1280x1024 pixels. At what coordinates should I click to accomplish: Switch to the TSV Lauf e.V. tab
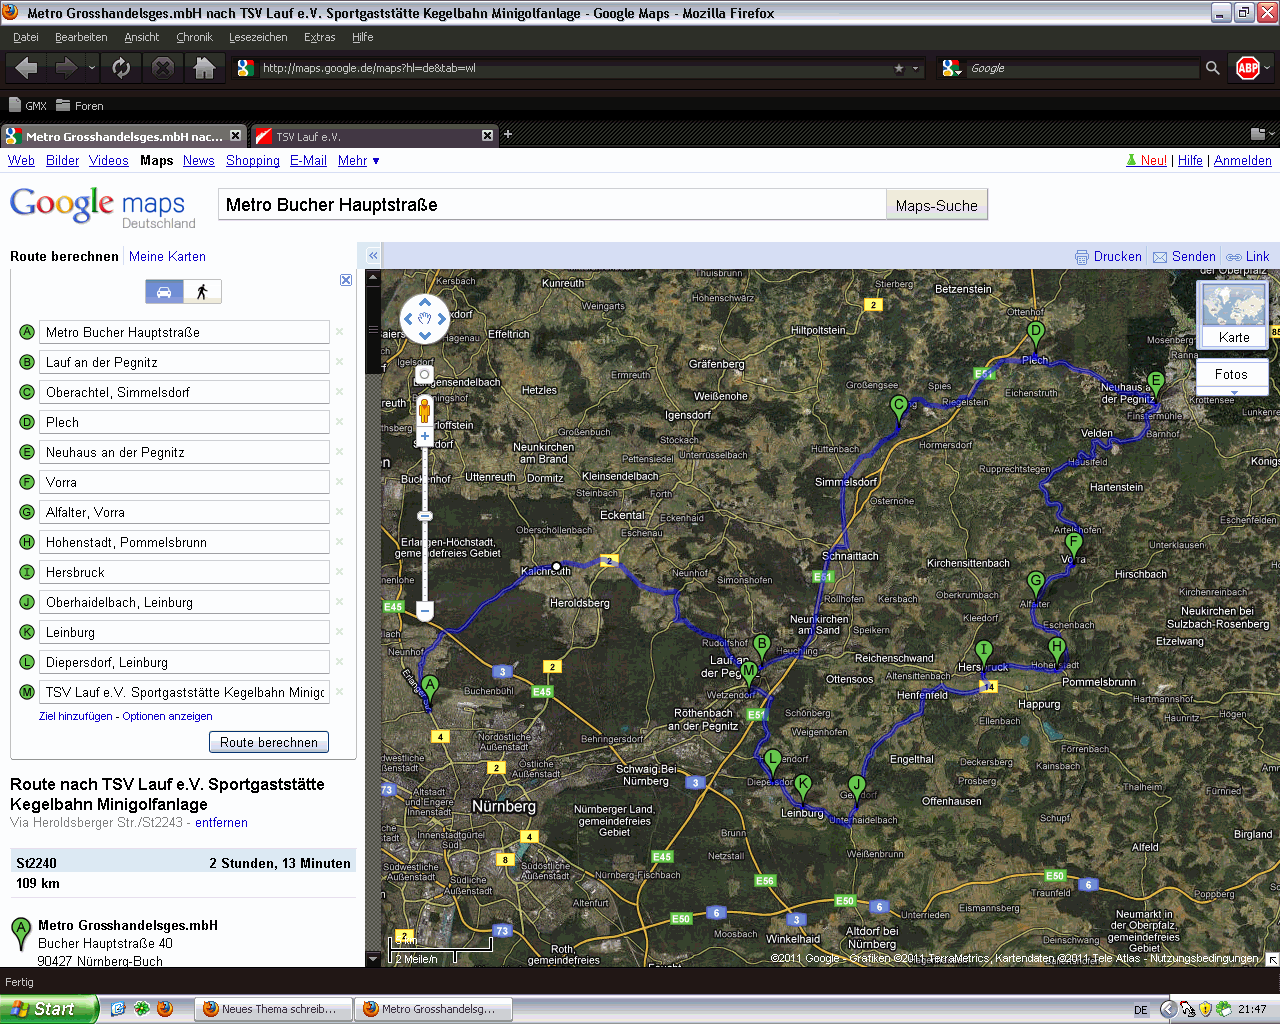coord(372,136)
